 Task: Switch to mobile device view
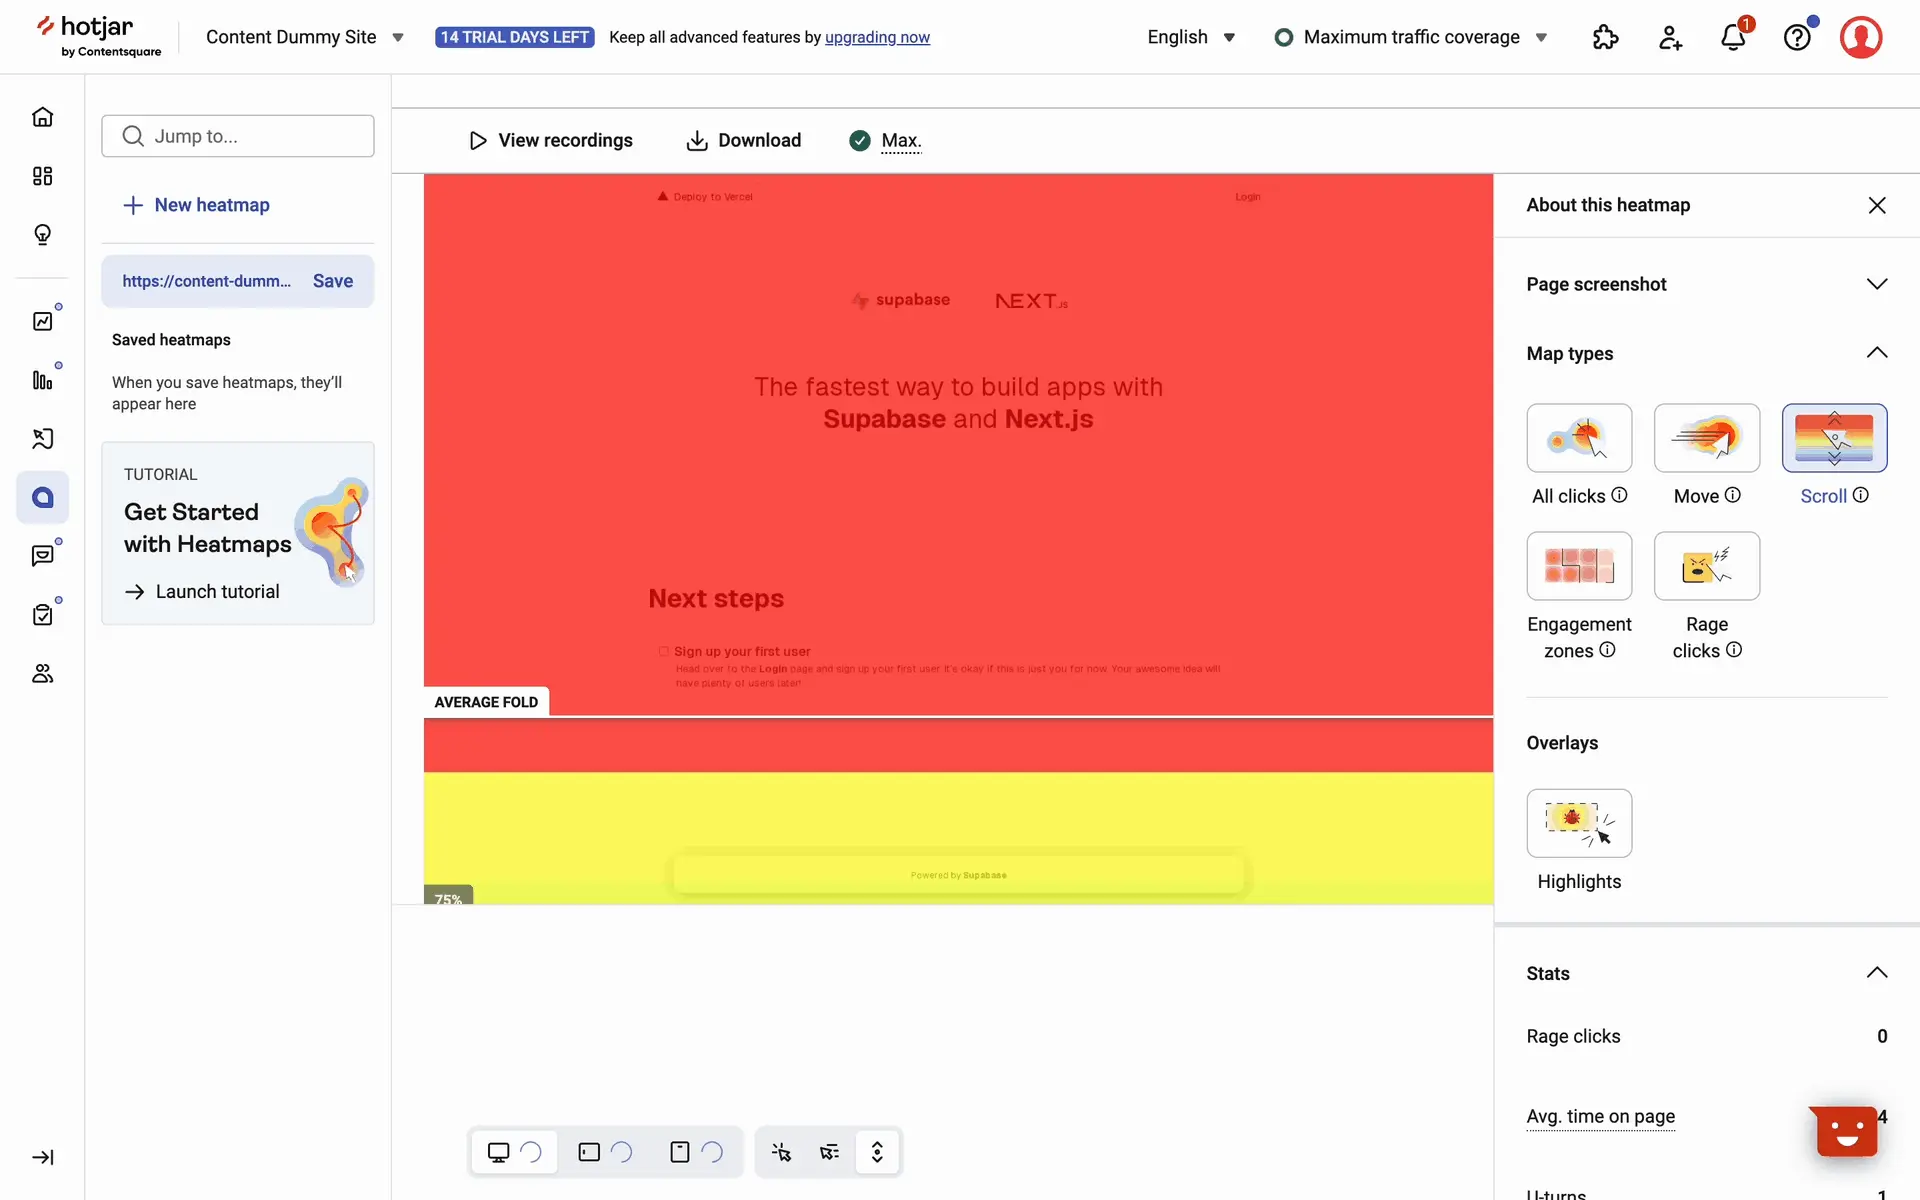coord(680,1152)
